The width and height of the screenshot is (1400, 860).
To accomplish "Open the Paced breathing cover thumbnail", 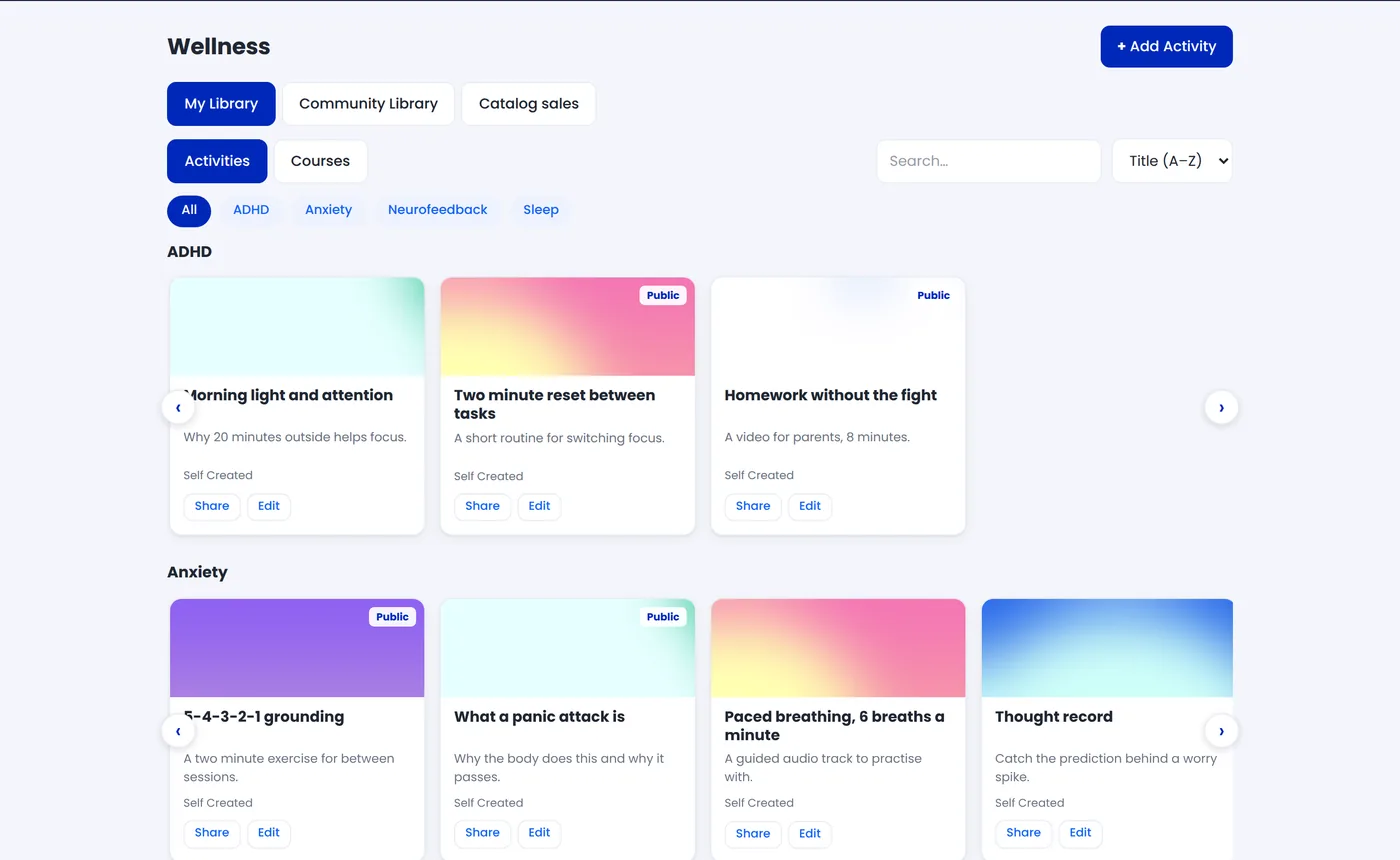I will (838, 648).
